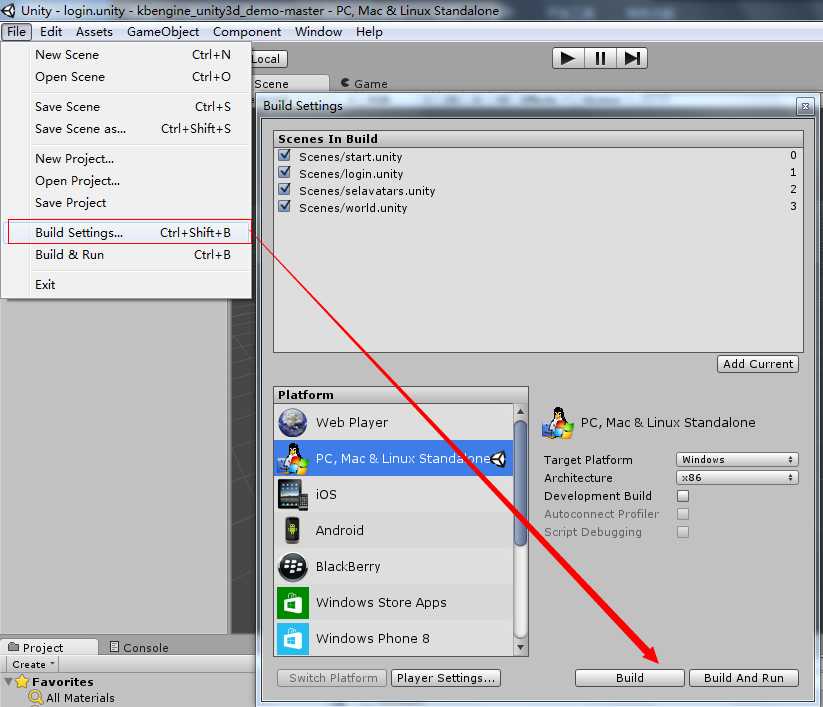
Task: Click the Unity logo on selected platform row
Action: click(498, 459)
